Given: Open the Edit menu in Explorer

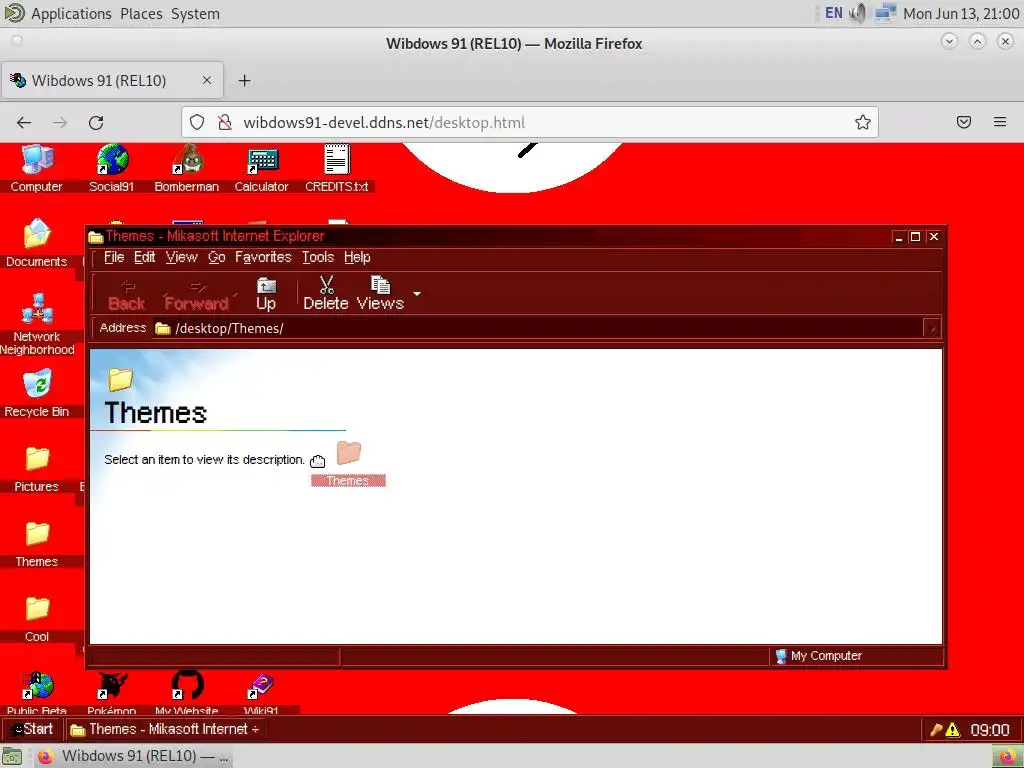Looking at the screenshot, I should pyautogui.click(x=144, y=257).
